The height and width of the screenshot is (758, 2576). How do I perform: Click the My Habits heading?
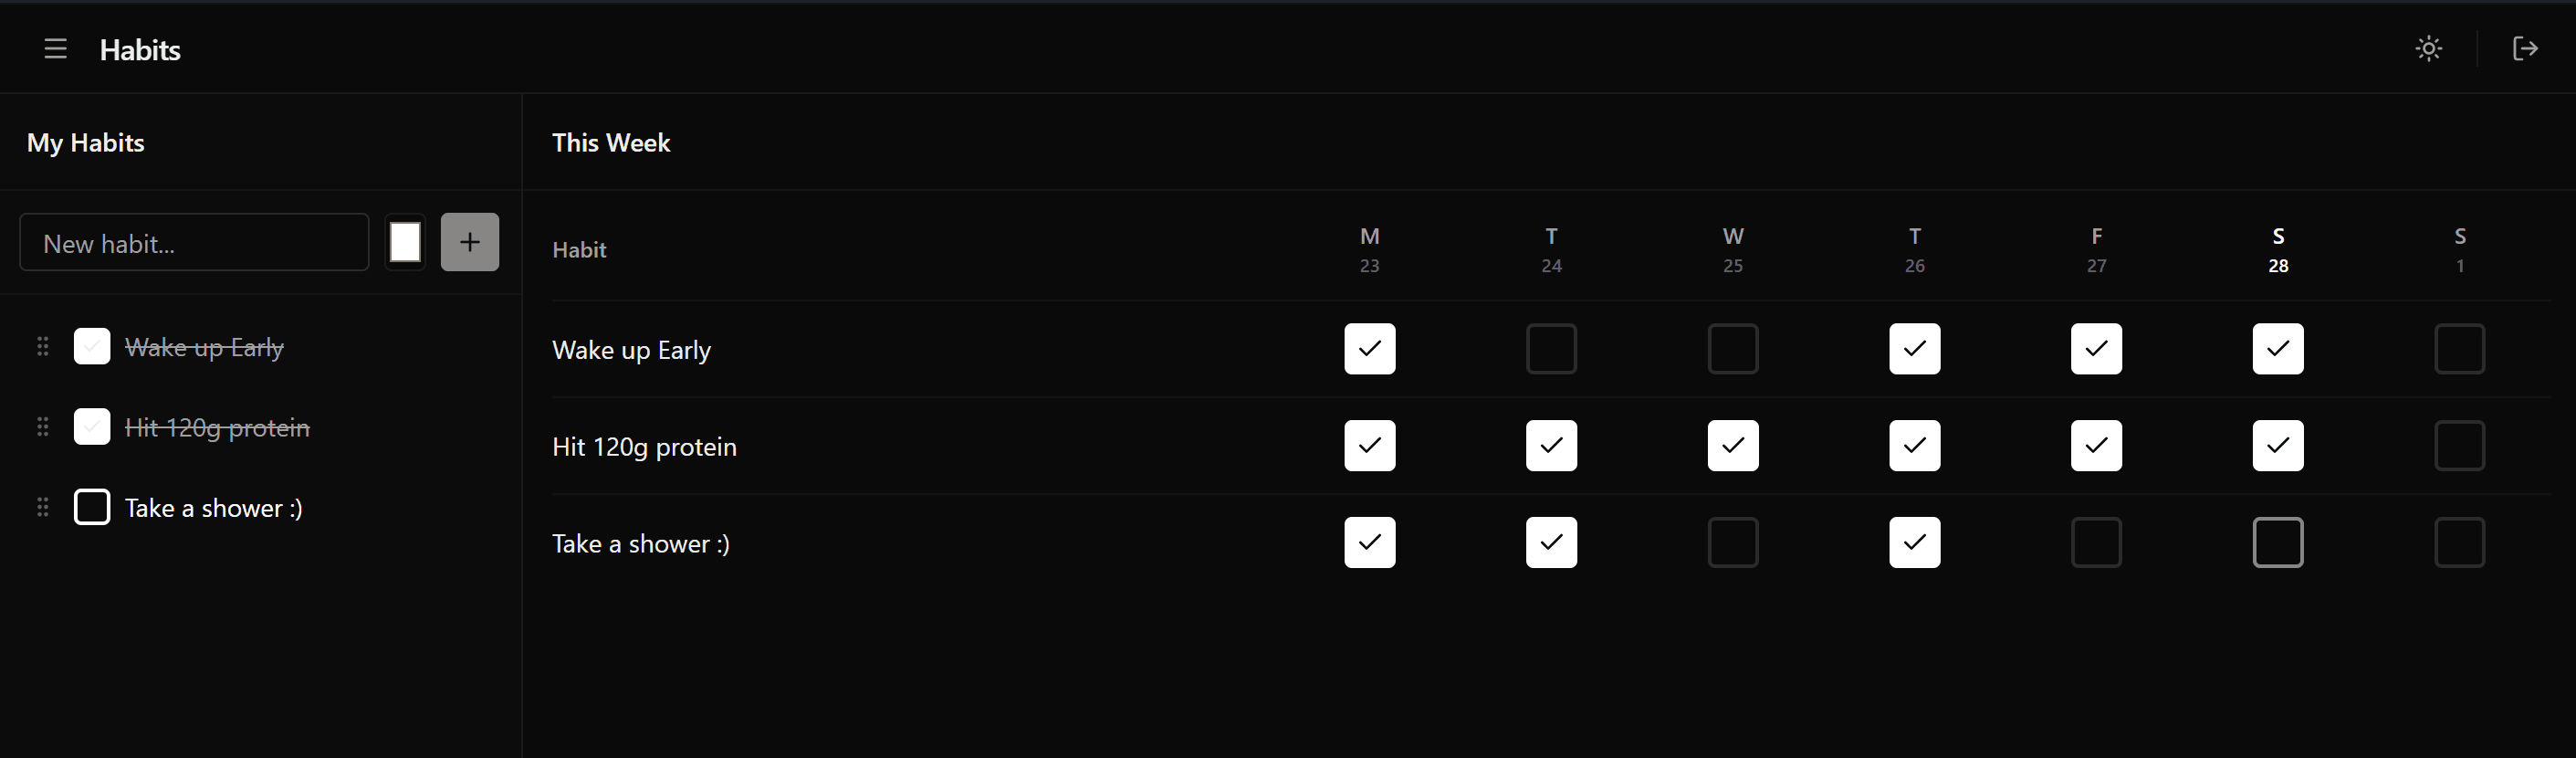[85, 143]
